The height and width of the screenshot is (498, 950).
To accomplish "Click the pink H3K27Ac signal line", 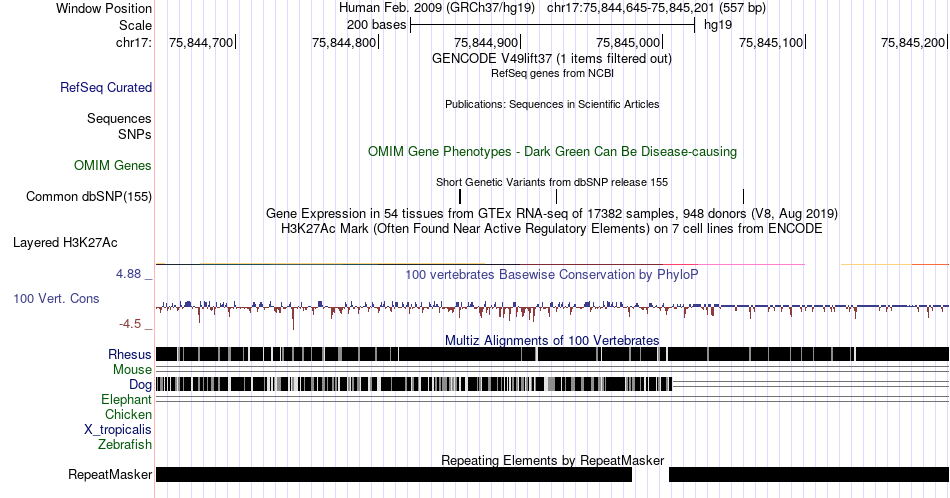I will 750,264.
